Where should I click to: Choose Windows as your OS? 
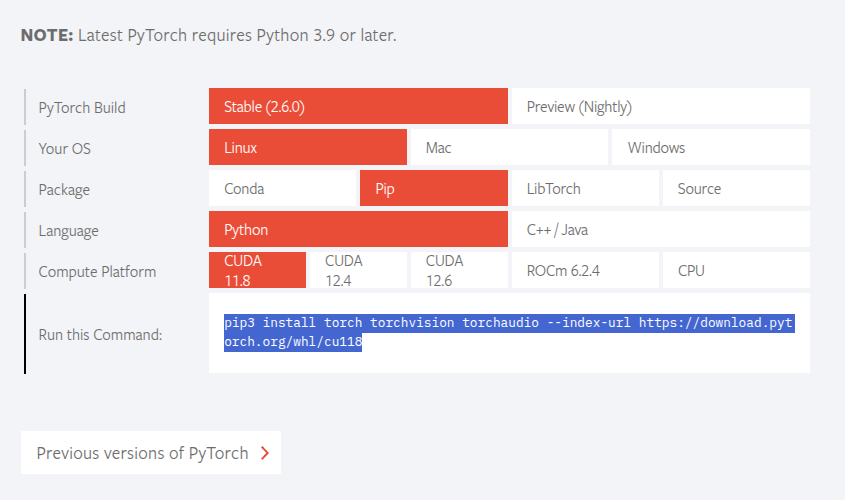pyautogui.click(x=711, y=147)
